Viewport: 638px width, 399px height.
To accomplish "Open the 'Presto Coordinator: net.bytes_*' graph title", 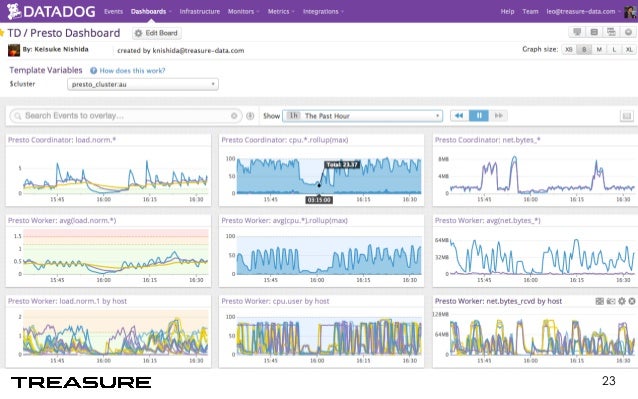I will 487,140.
